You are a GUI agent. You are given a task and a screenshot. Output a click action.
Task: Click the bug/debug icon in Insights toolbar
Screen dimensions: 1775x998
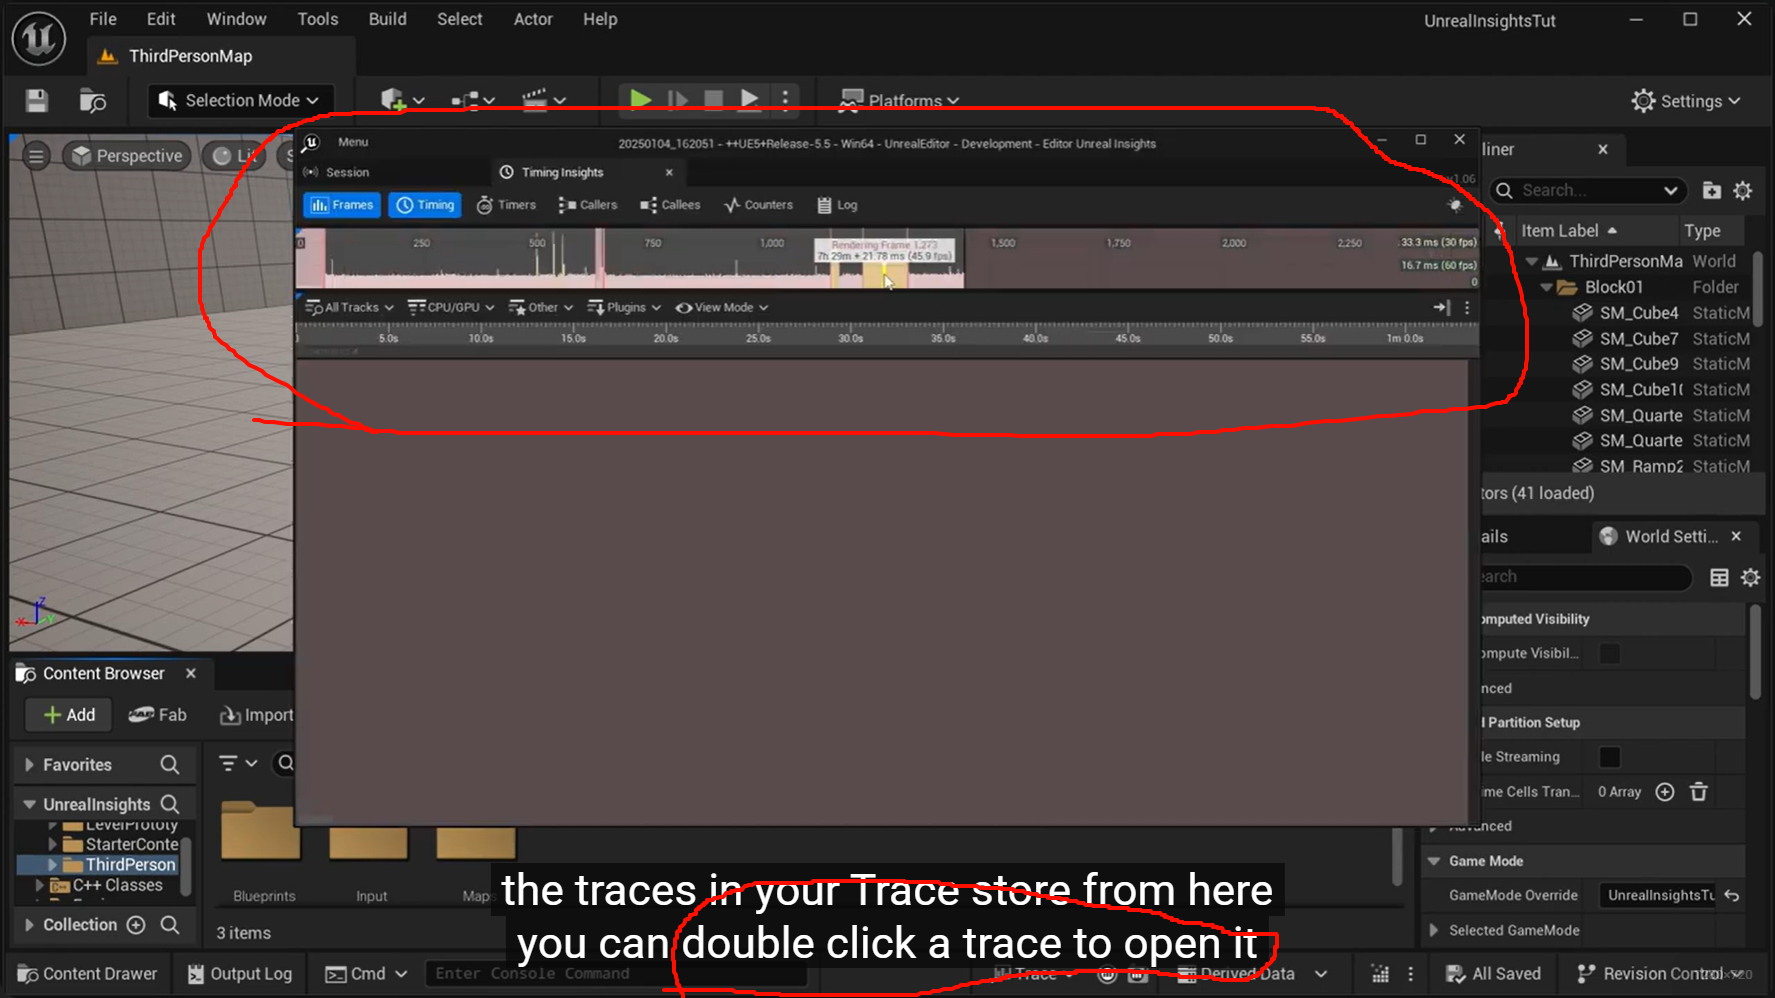coord(1455,205)
